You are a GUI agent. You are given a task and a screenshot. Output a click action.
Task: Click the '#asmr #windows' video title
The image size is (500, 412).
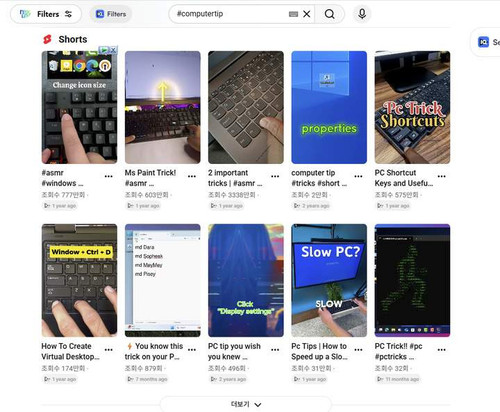(x=62, y=178)
